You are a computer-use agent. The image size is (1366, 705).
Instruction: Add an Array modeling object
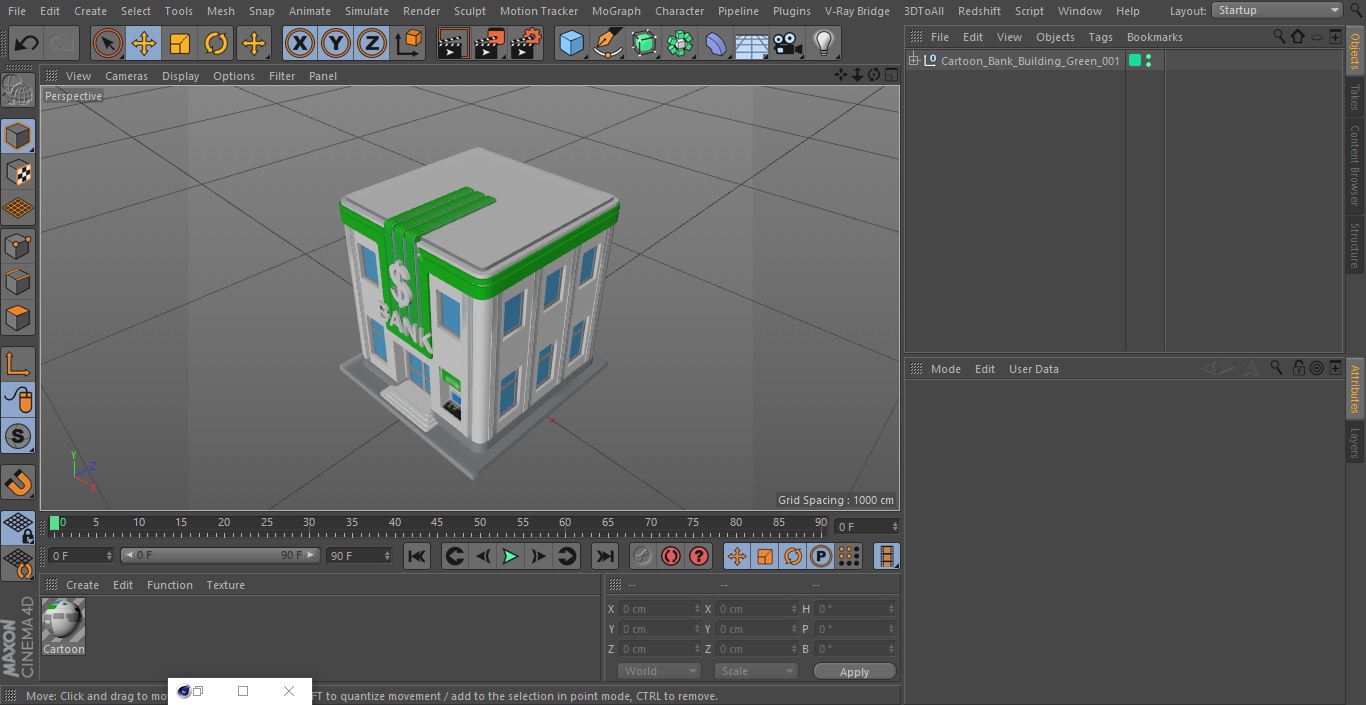680,43
